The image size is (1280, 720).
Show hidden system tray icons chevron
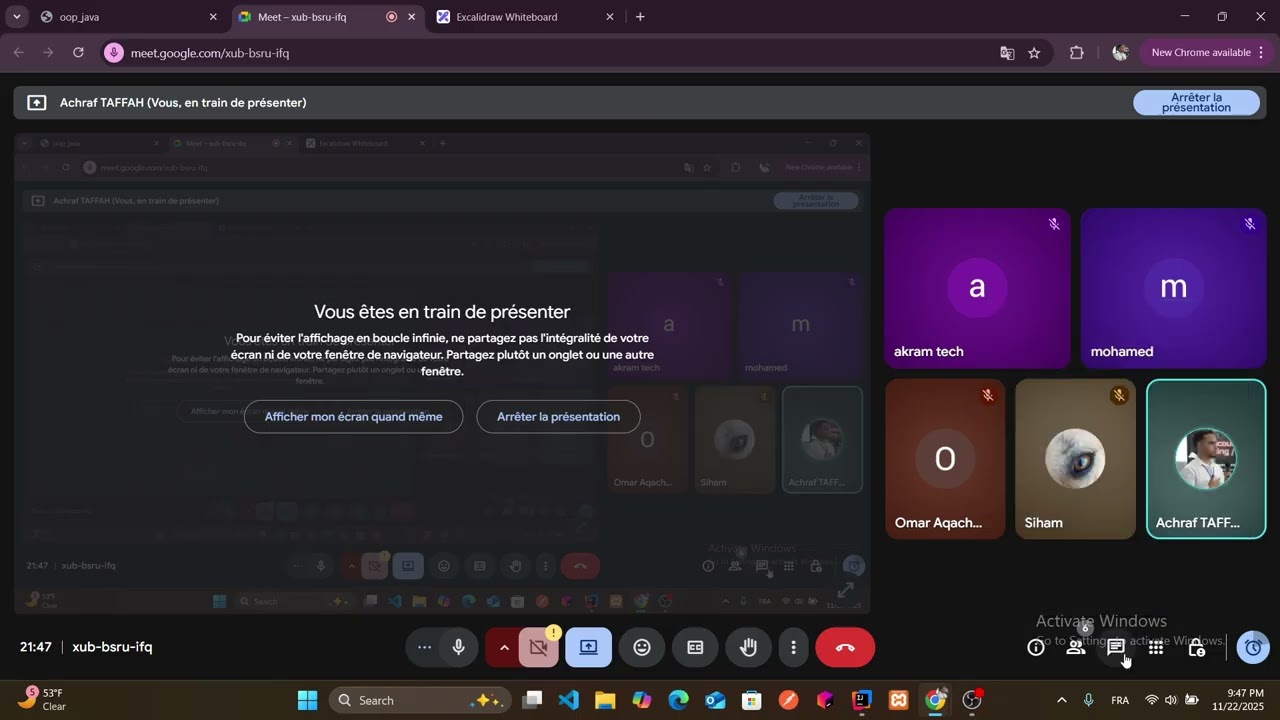1061,700
